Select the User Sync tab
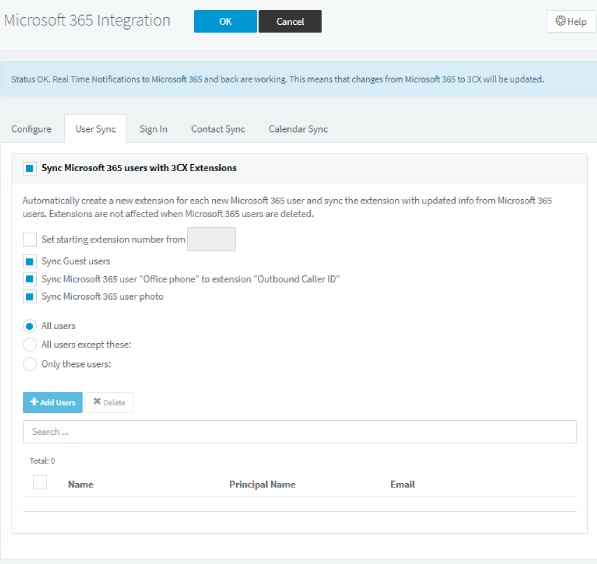 [x=96, y=129]
